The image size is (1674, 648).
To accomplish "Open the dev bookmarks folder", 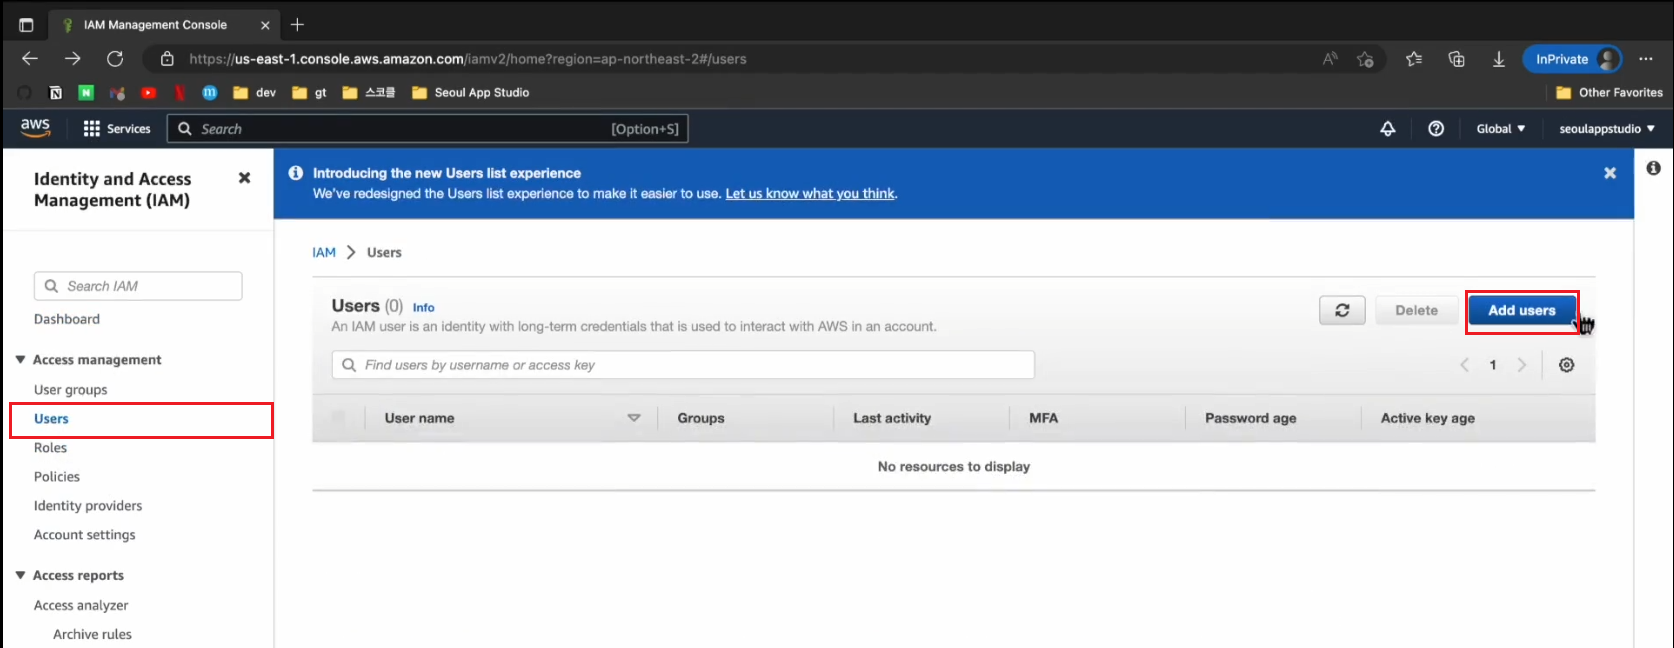I will (254, 92).
